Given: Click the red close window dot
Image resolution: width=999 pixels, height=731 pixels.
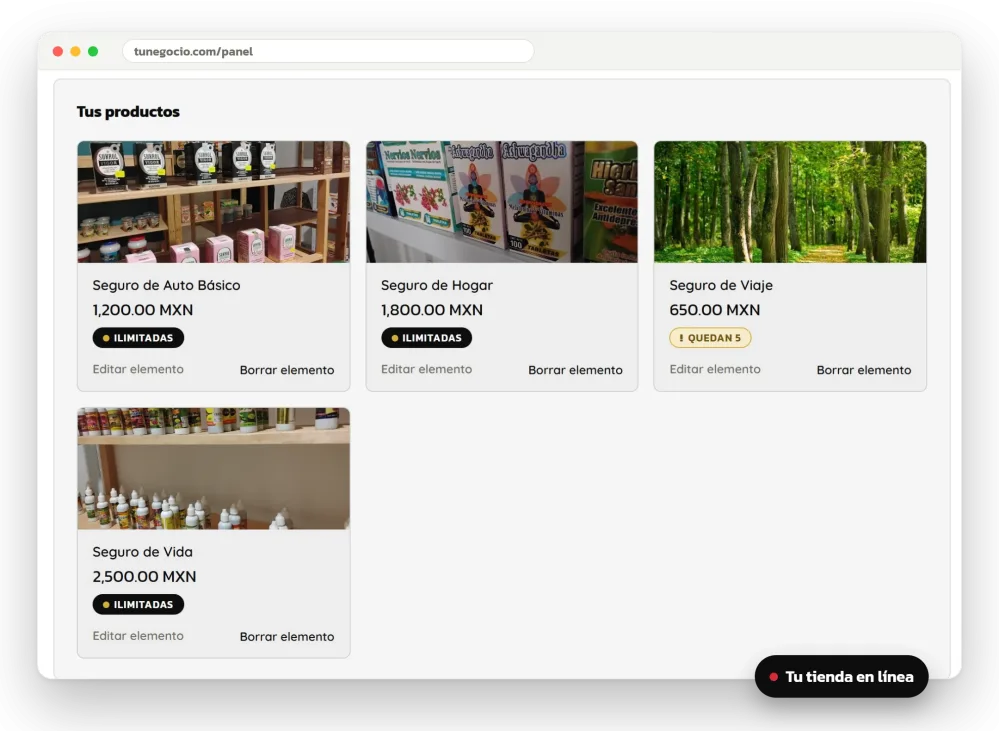Looking at the screenshot, I should 58,52.
